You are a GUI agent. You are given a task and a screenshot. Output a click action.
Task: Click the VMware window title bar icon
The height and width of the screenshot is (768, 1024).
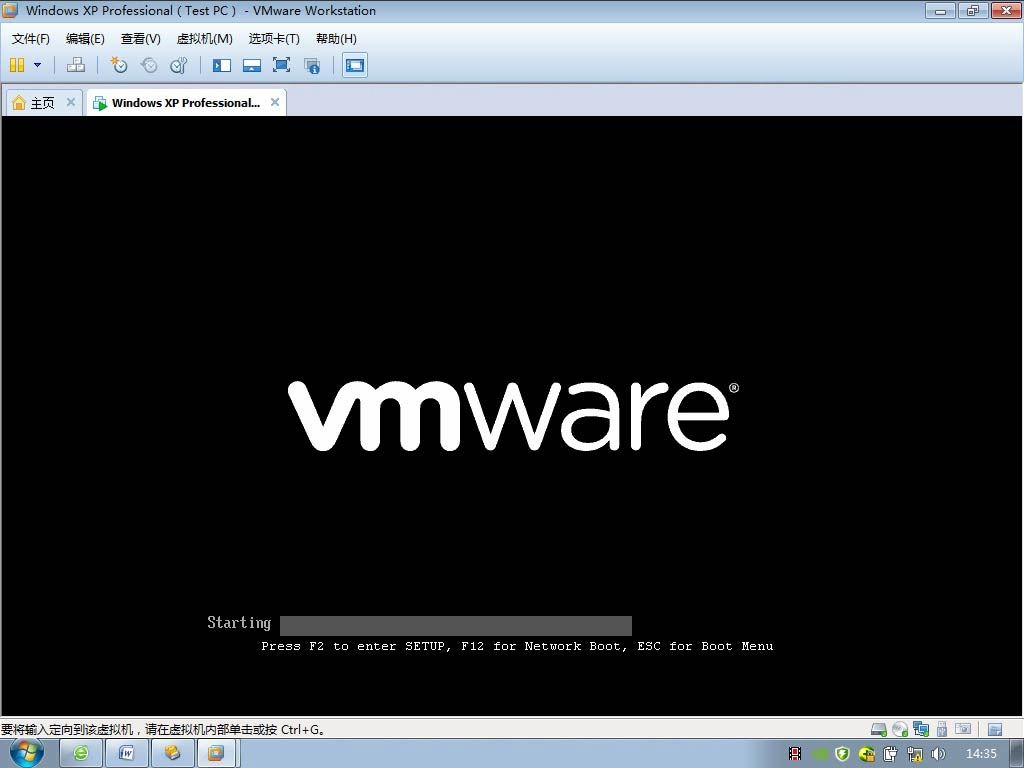tap(10, 10)
